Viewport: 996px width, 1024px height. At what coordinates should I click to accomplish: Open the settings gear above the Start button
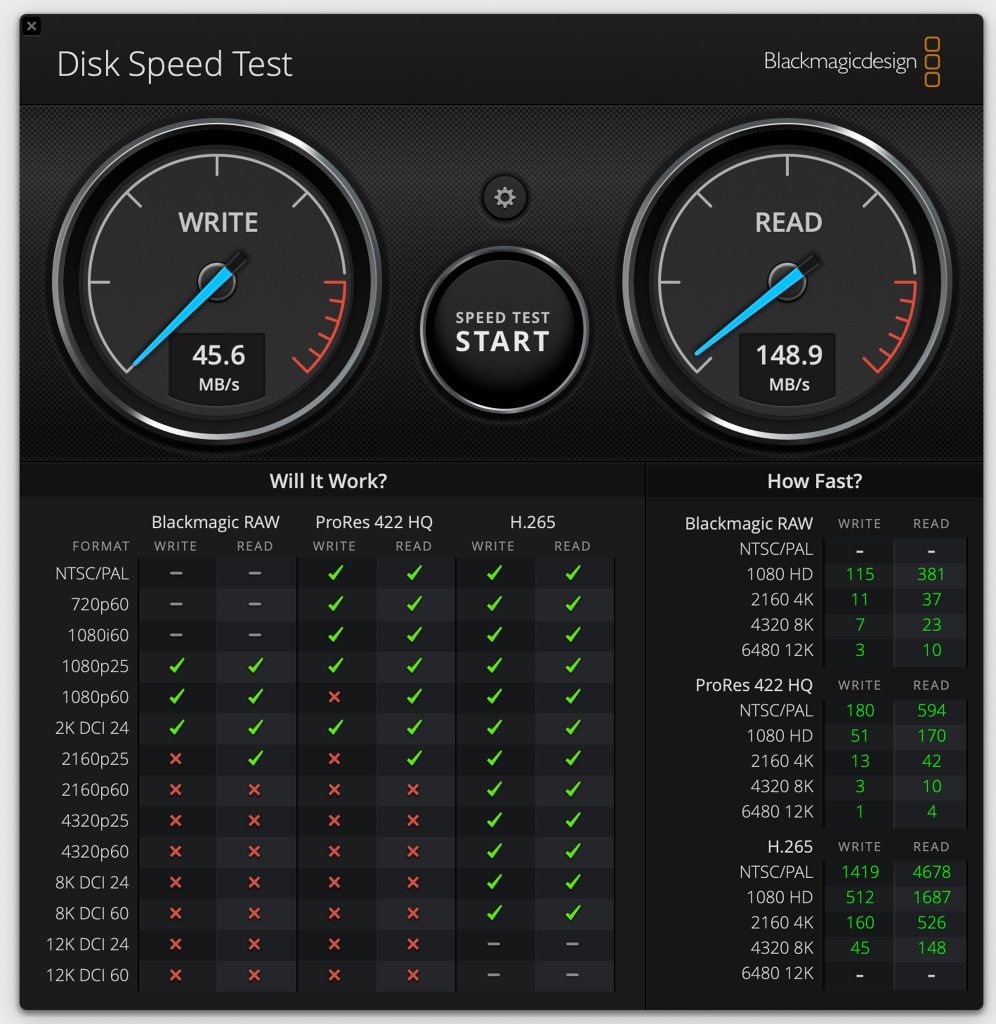pos(504,197)
